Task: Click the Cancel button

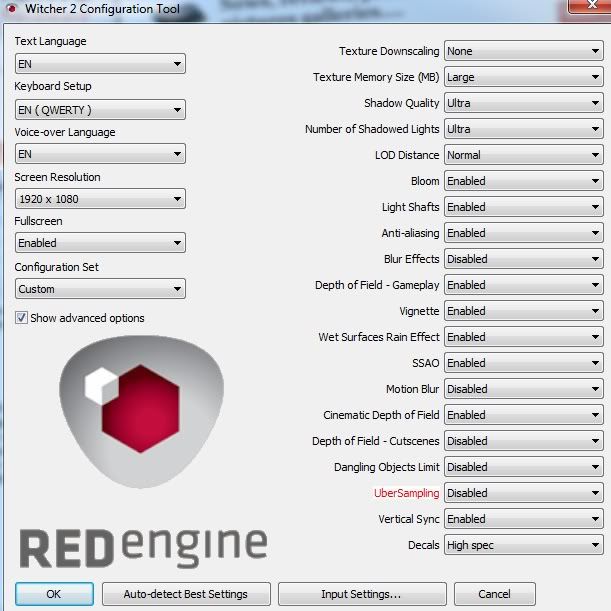Action: pos(494,594)
